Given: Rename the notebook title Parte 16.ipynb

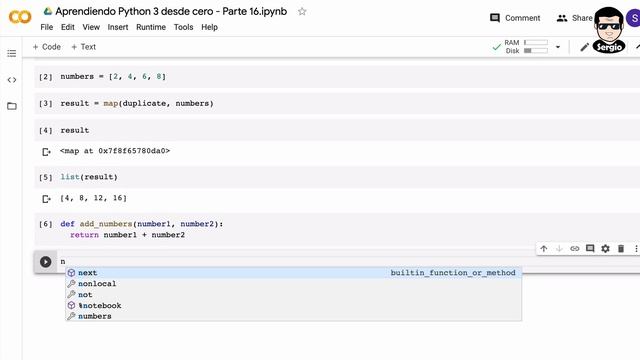Looking at the screenshot, I should (x=171, y=11).
